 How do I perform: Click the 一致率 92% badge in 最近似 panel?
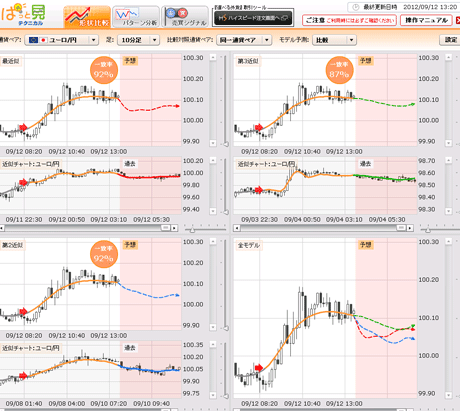[x=104, y=70]
